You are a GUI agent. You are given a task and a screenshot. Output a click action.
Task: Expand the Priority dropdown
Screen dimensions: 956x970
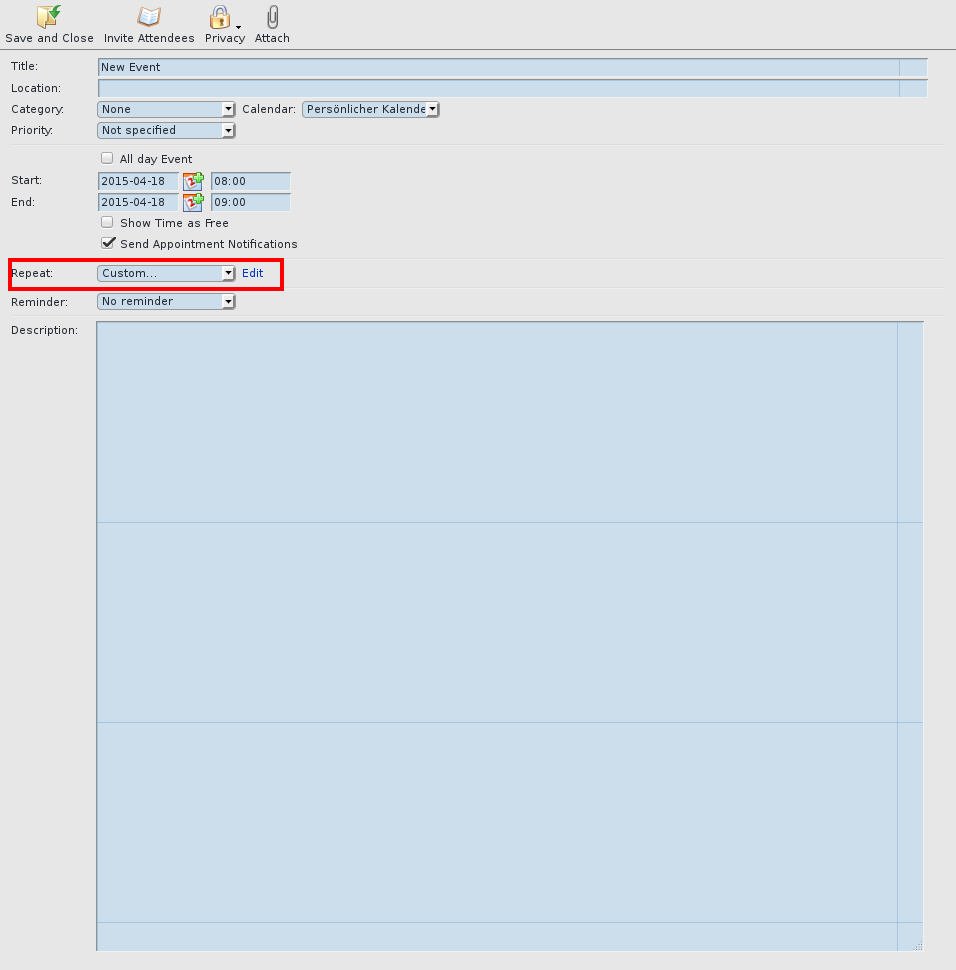pos(166,130)
